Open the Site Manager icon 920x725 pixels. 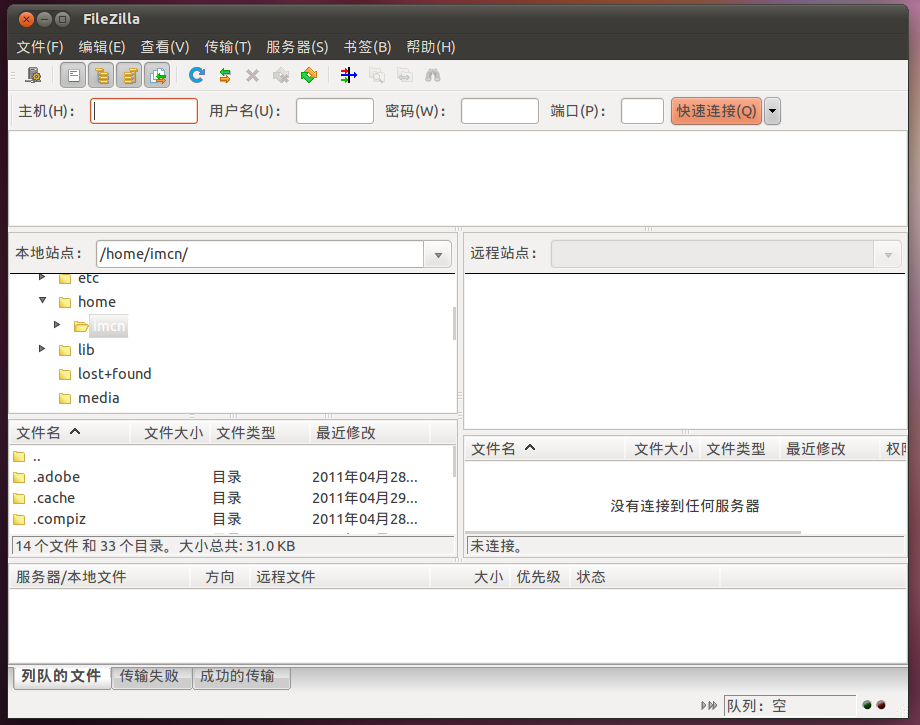33,75
